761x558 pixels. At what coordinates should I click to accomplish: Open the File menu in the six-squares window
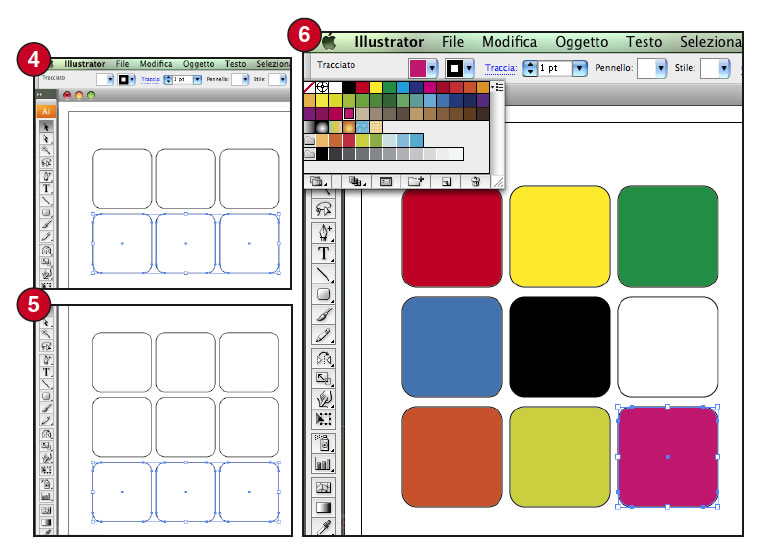tap(122, 64)
